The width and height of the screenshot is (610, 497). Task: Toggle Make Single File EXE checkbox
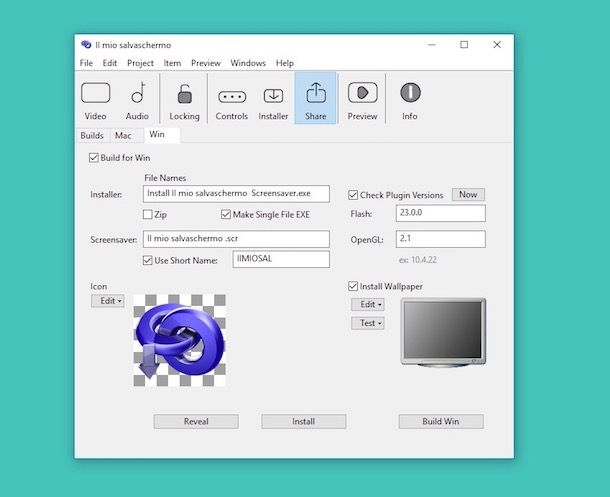[226, 214]
